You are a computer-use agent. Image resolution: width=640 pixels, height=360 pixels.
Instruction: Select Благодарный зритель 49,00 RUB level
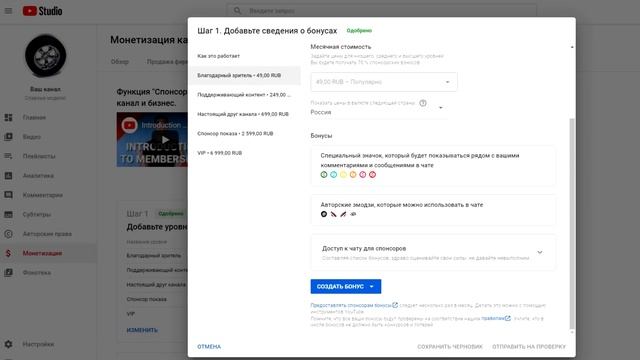(244, 76)
